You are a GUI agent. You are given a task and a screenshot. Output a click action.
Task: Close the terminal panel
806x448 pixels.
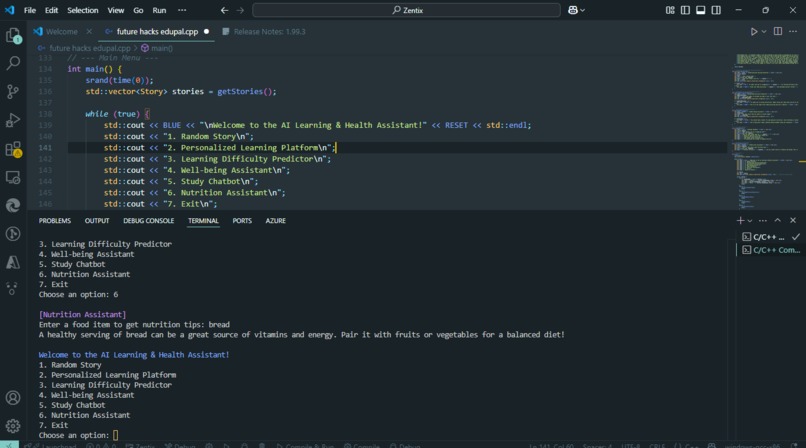pyautogui.click(x=793, y=220)
